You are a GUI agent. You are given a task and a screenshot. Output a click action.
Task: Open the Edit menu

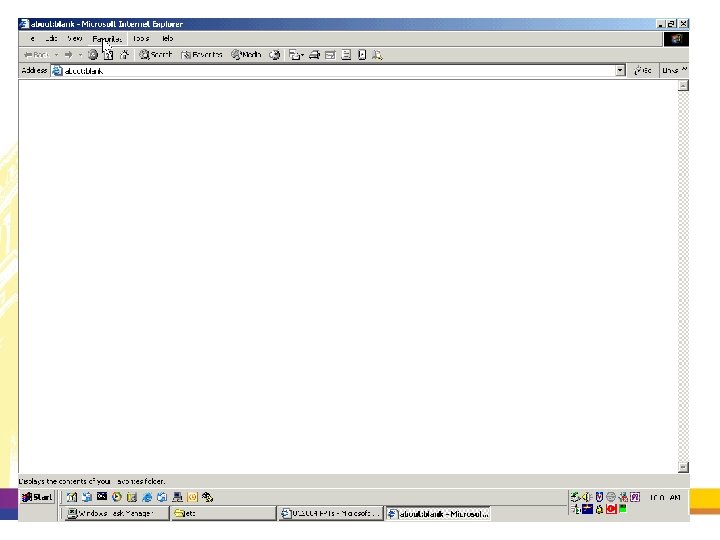click(x=51, y=39)
